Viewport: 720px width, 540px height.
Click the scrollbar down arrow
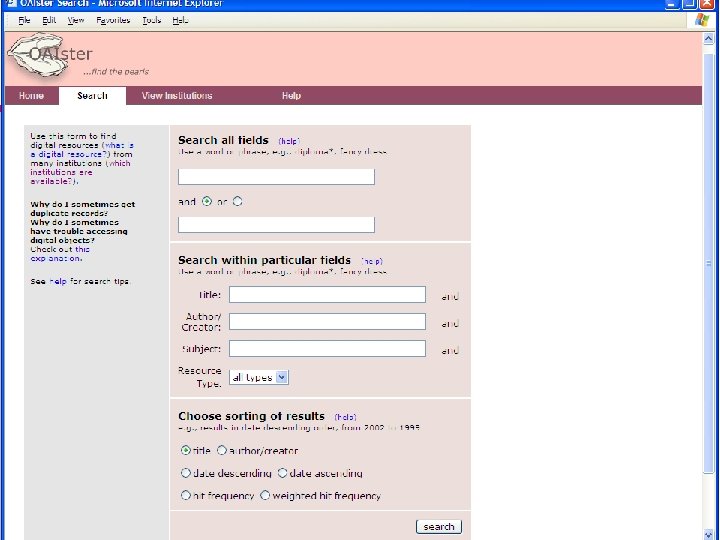pos(709,534)
